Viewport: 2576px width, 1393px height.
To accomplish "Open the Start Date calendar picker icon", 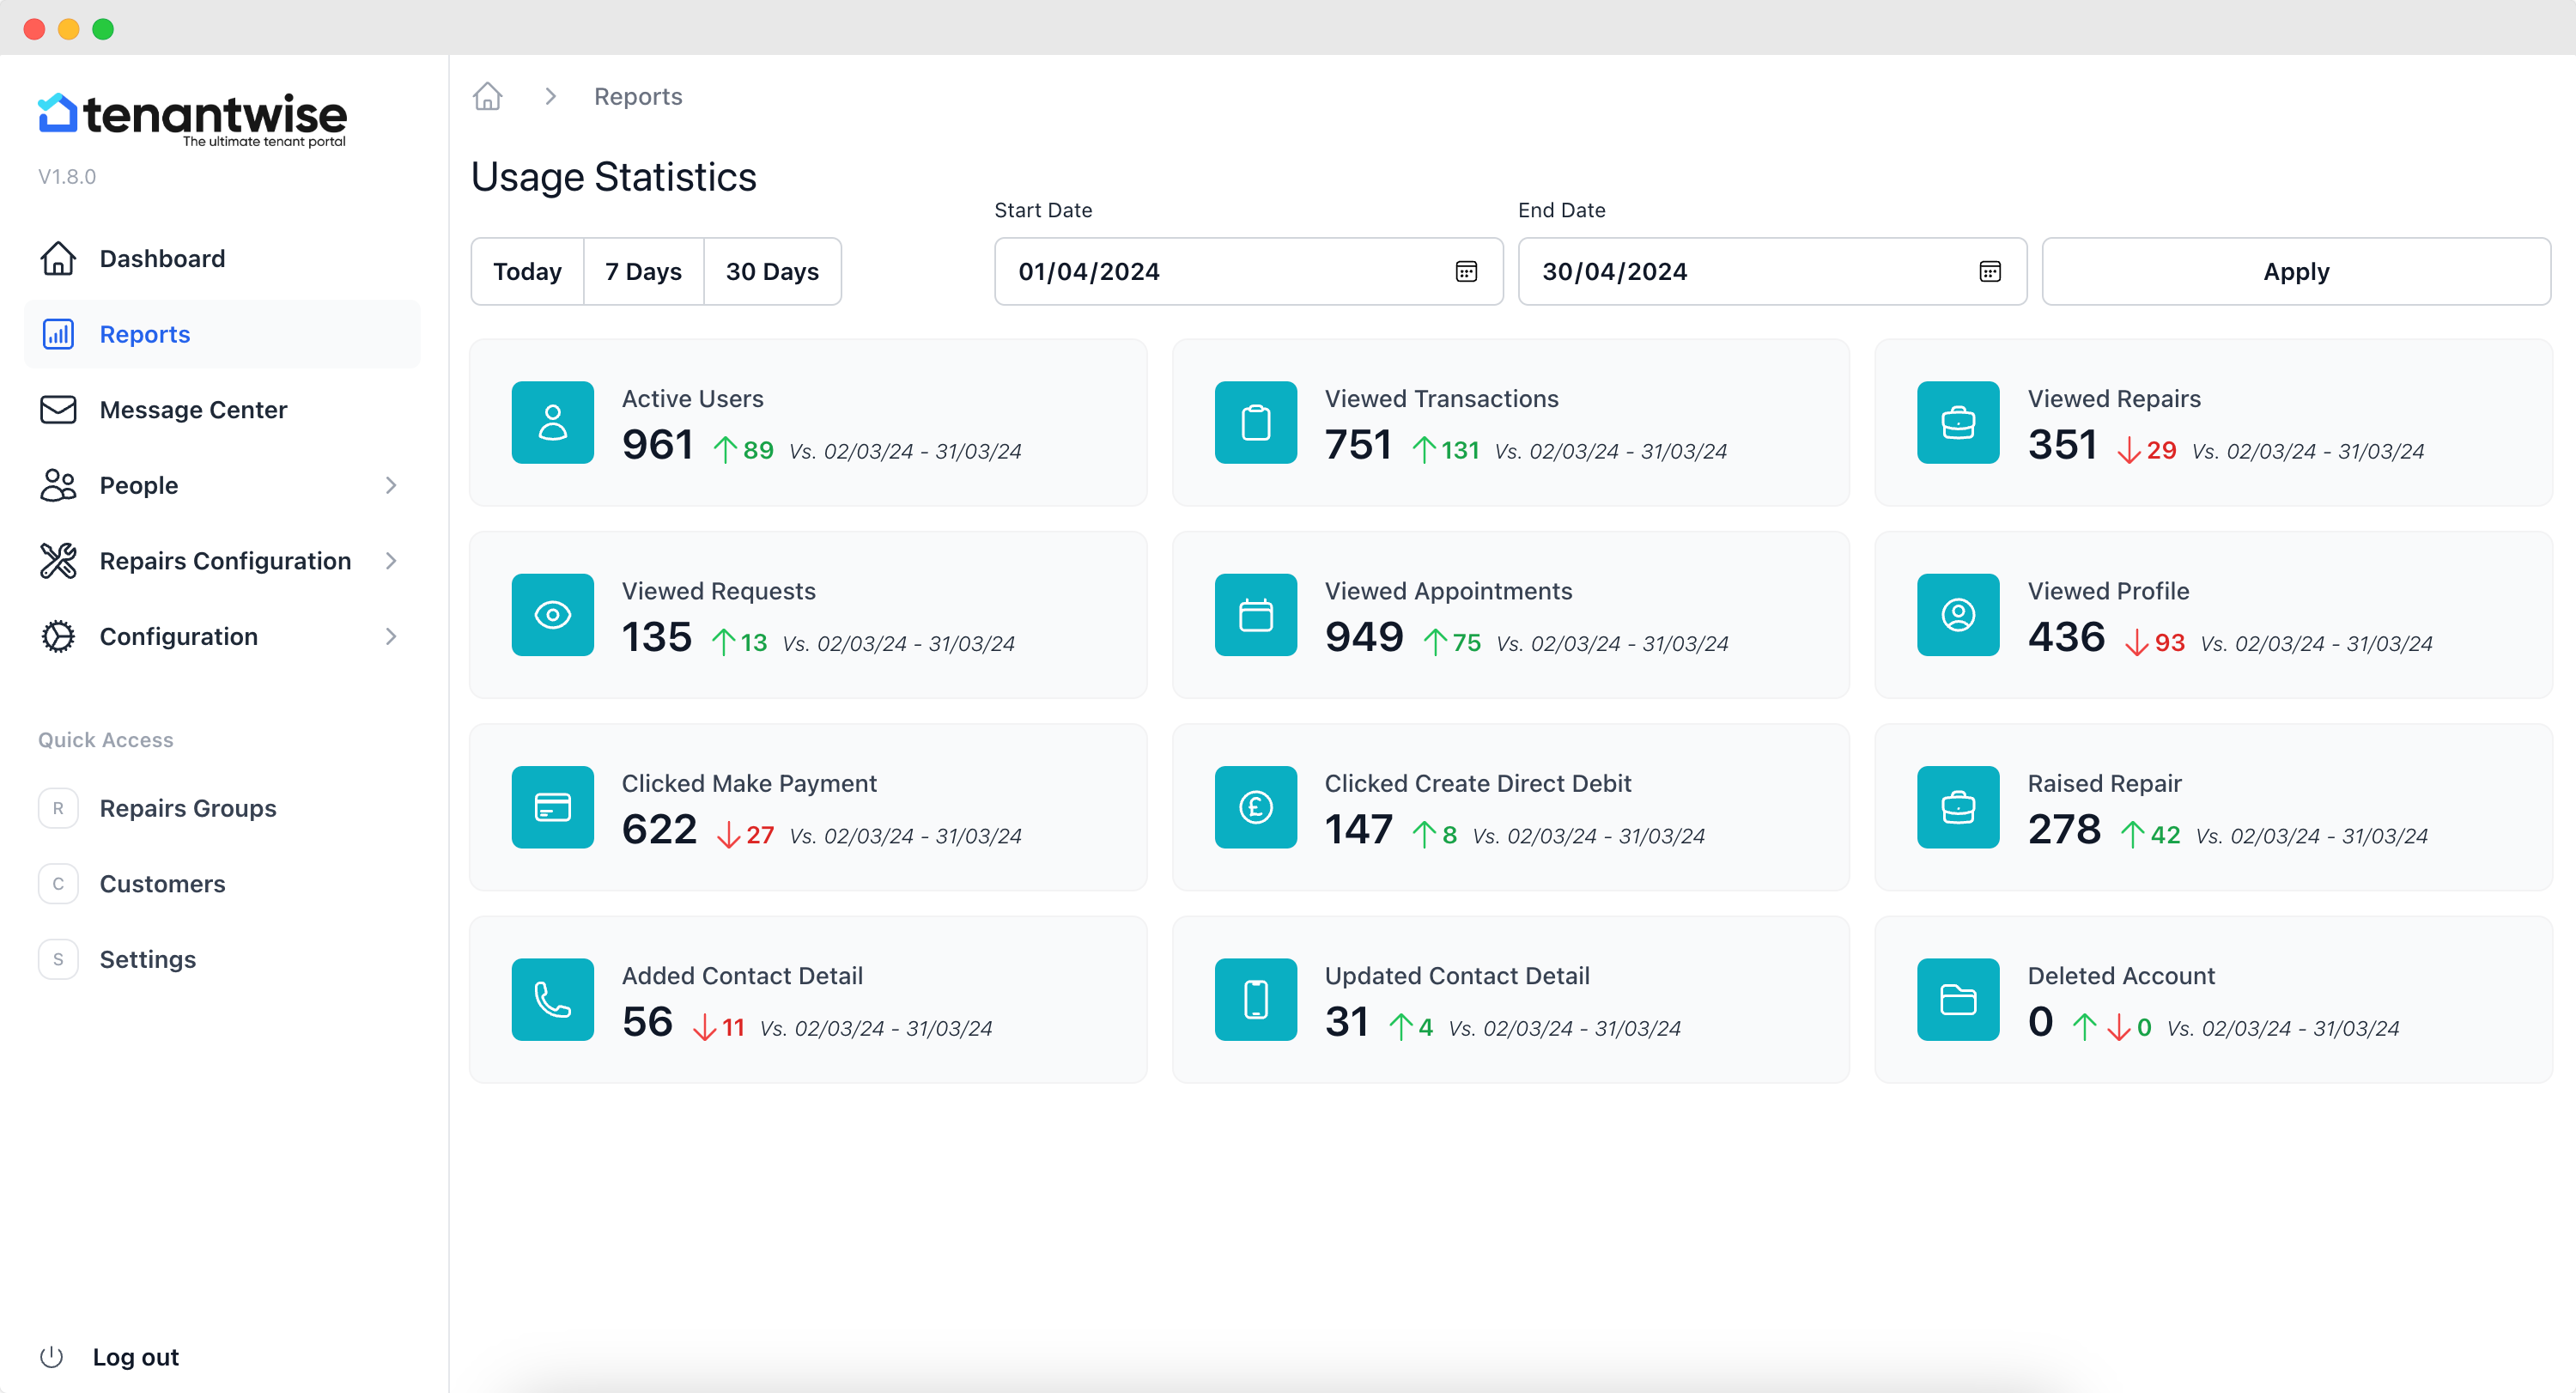I will pyautogui.click(x=1466, y=271).
